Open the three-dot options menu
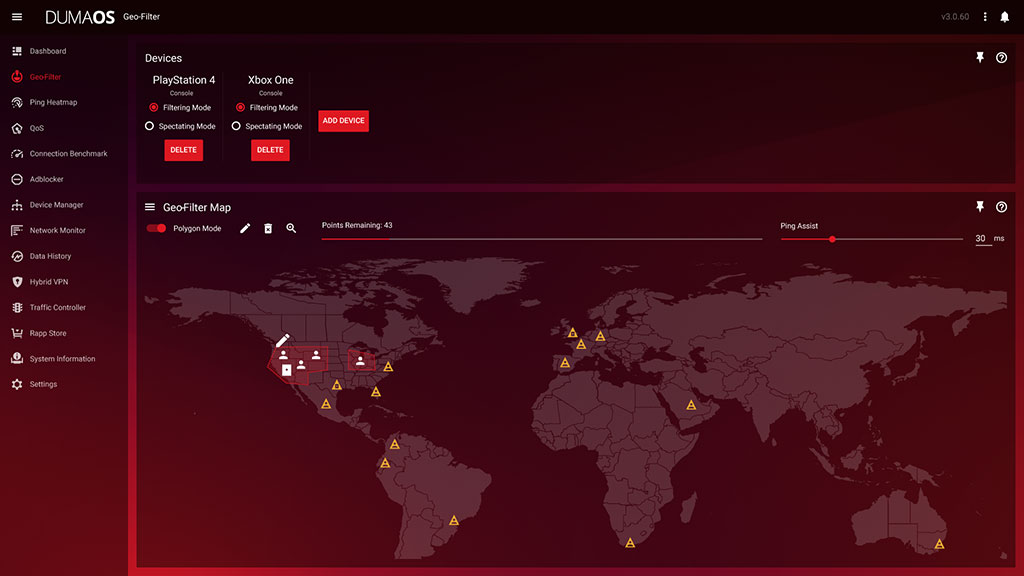 coord(985,17)
